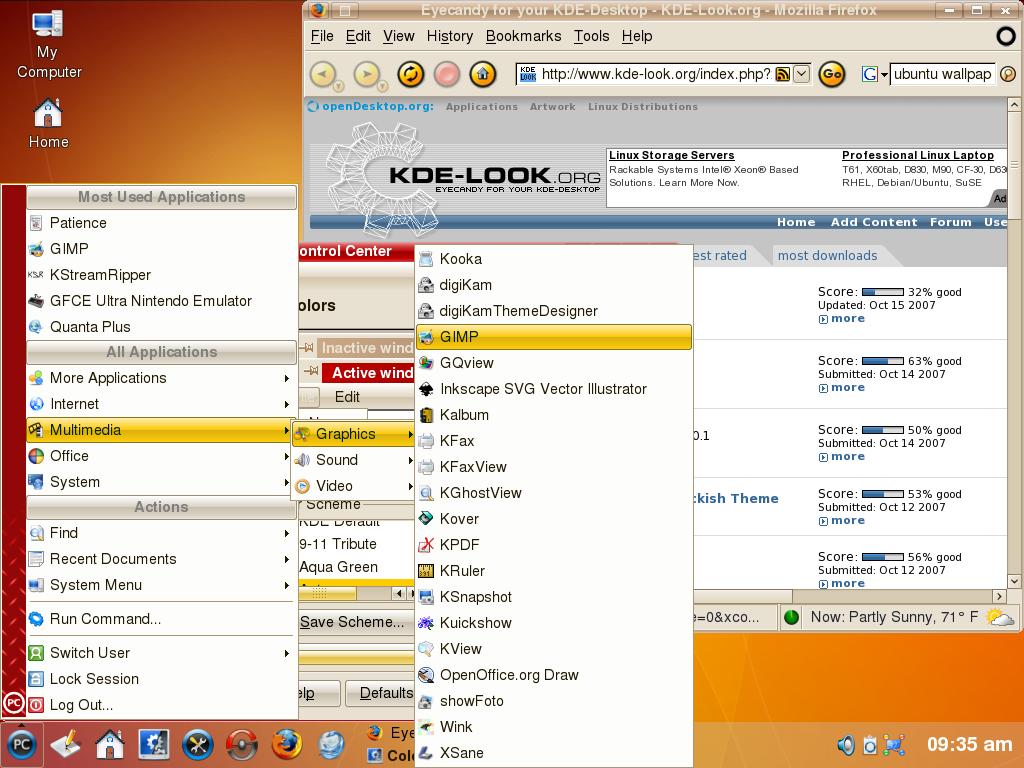Viewport: 1024px width, 768px height.
Task: Launch Quanta Plus from the start menu
Action: click(x=161, y=327)
